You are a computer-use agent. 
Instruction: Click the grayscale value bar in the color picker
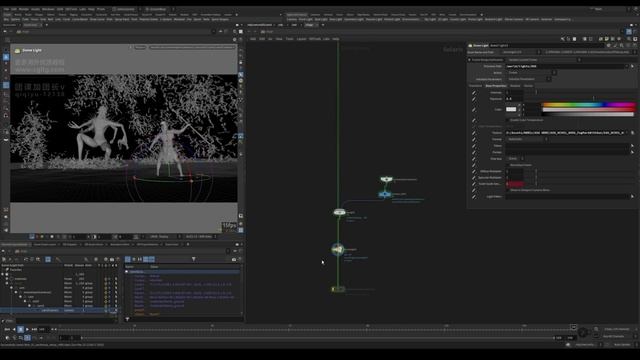pos(589,114)
